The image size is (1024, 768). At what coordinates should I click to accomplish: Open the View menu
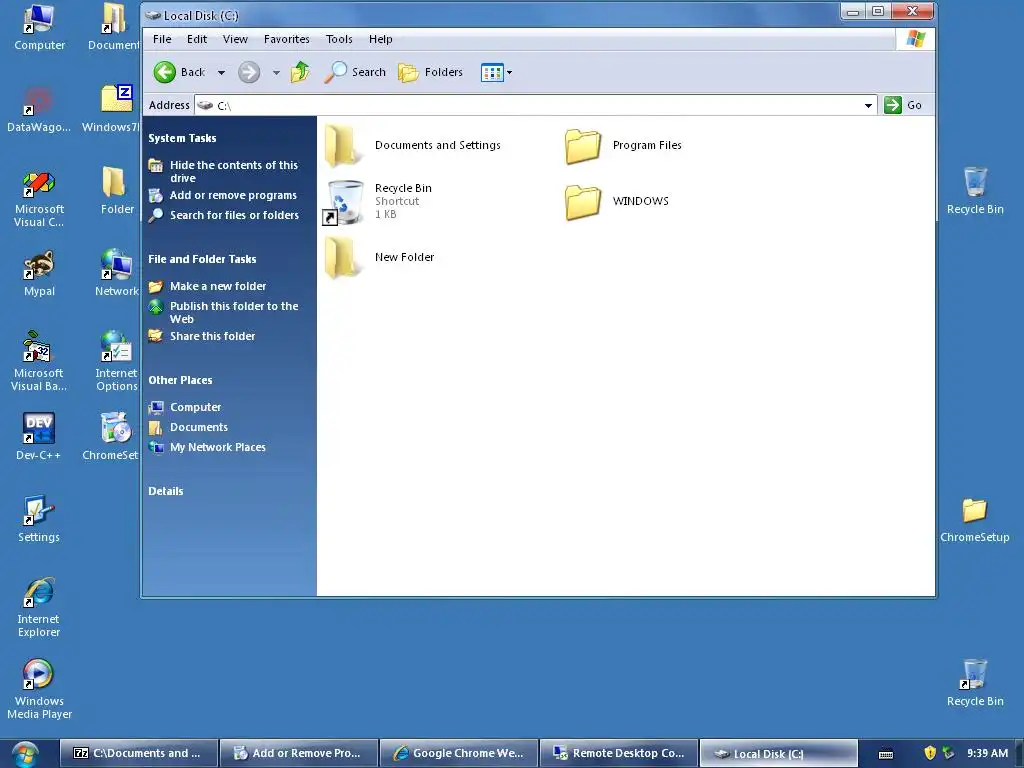pyautogui.click(x=235, y=39)
